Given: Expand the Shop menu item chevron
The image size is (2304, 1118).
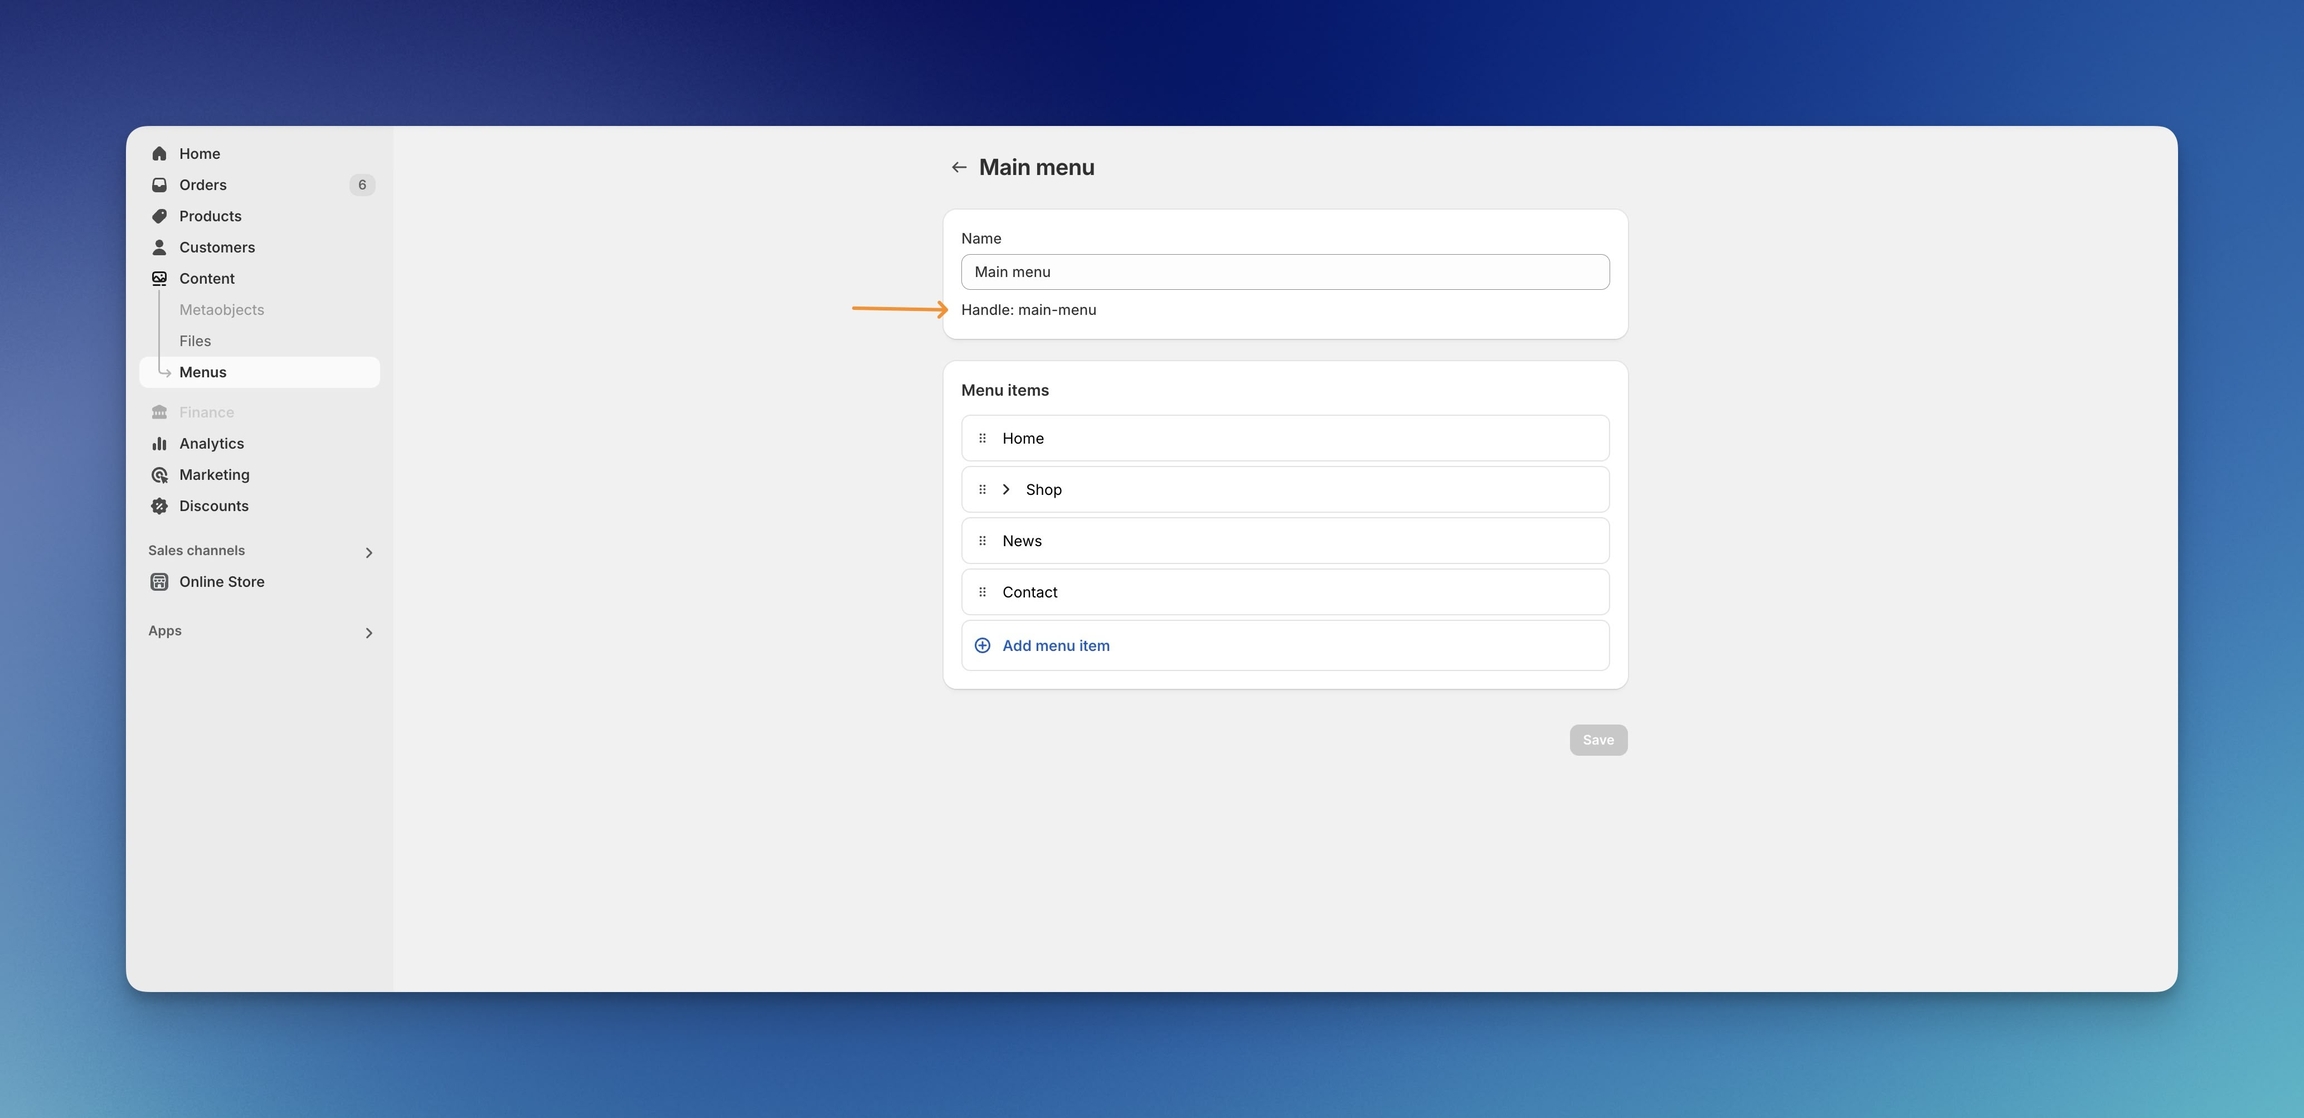Looking at the screenshot, I should point(1006,490).
